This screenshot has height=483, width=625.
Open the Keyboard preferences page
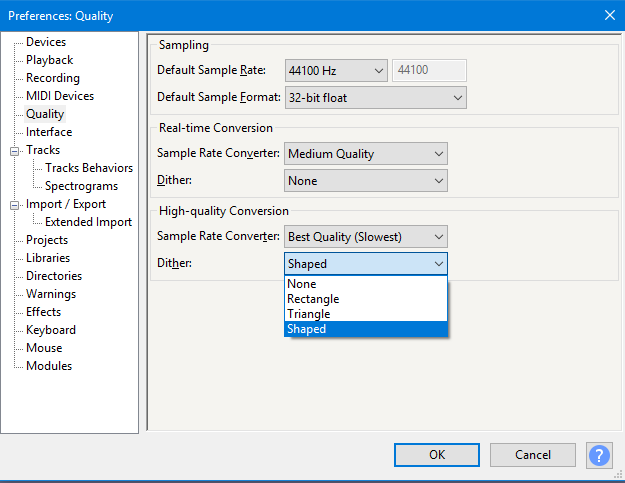click(51, 330)
